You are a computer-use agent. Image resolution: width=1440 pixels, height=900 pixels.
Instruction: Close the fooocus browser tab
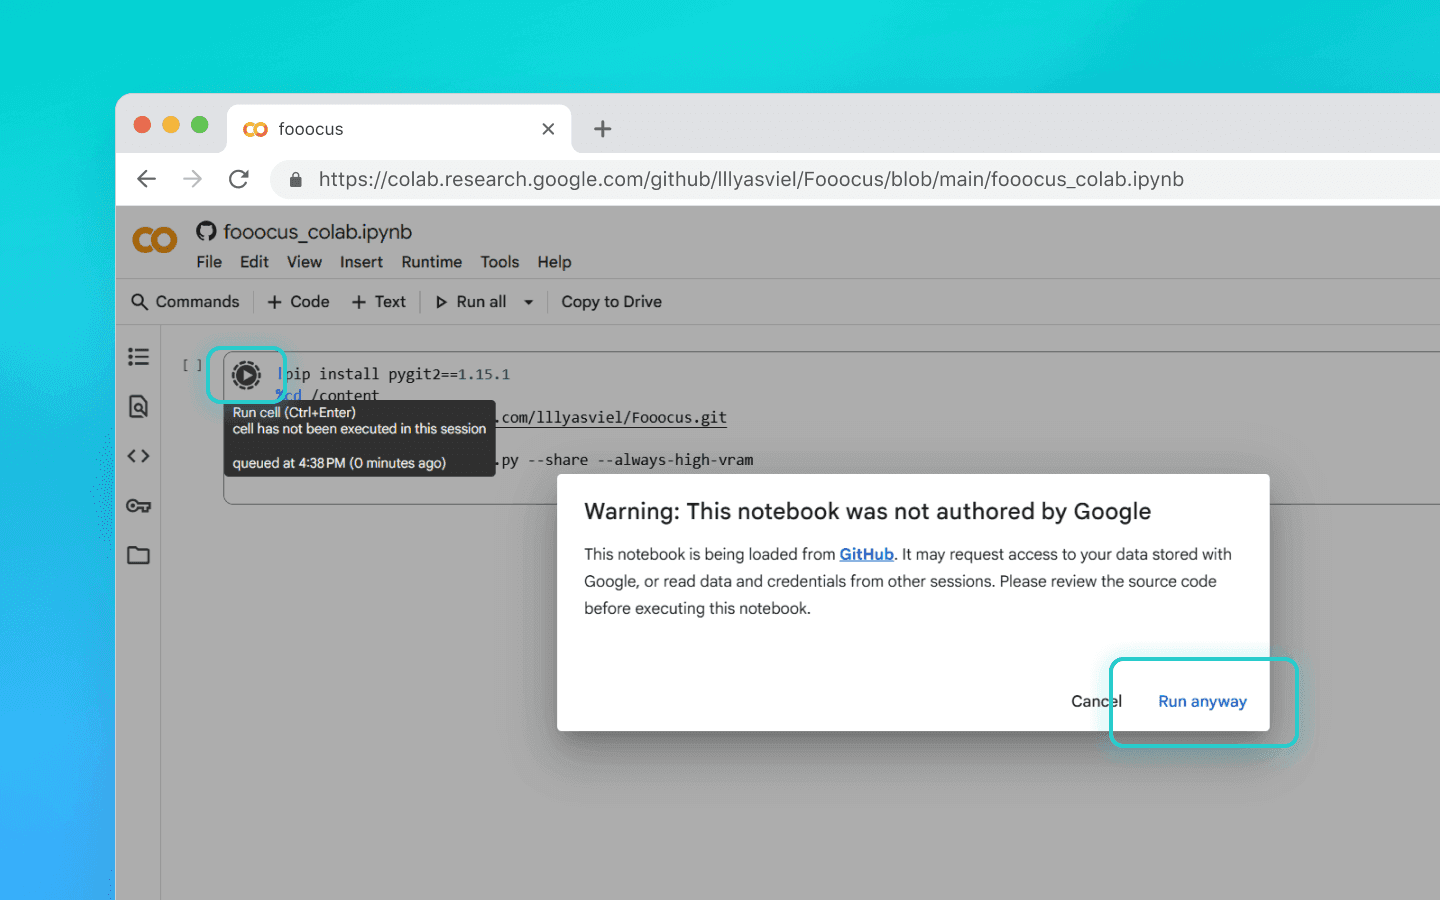pos(548,129)
